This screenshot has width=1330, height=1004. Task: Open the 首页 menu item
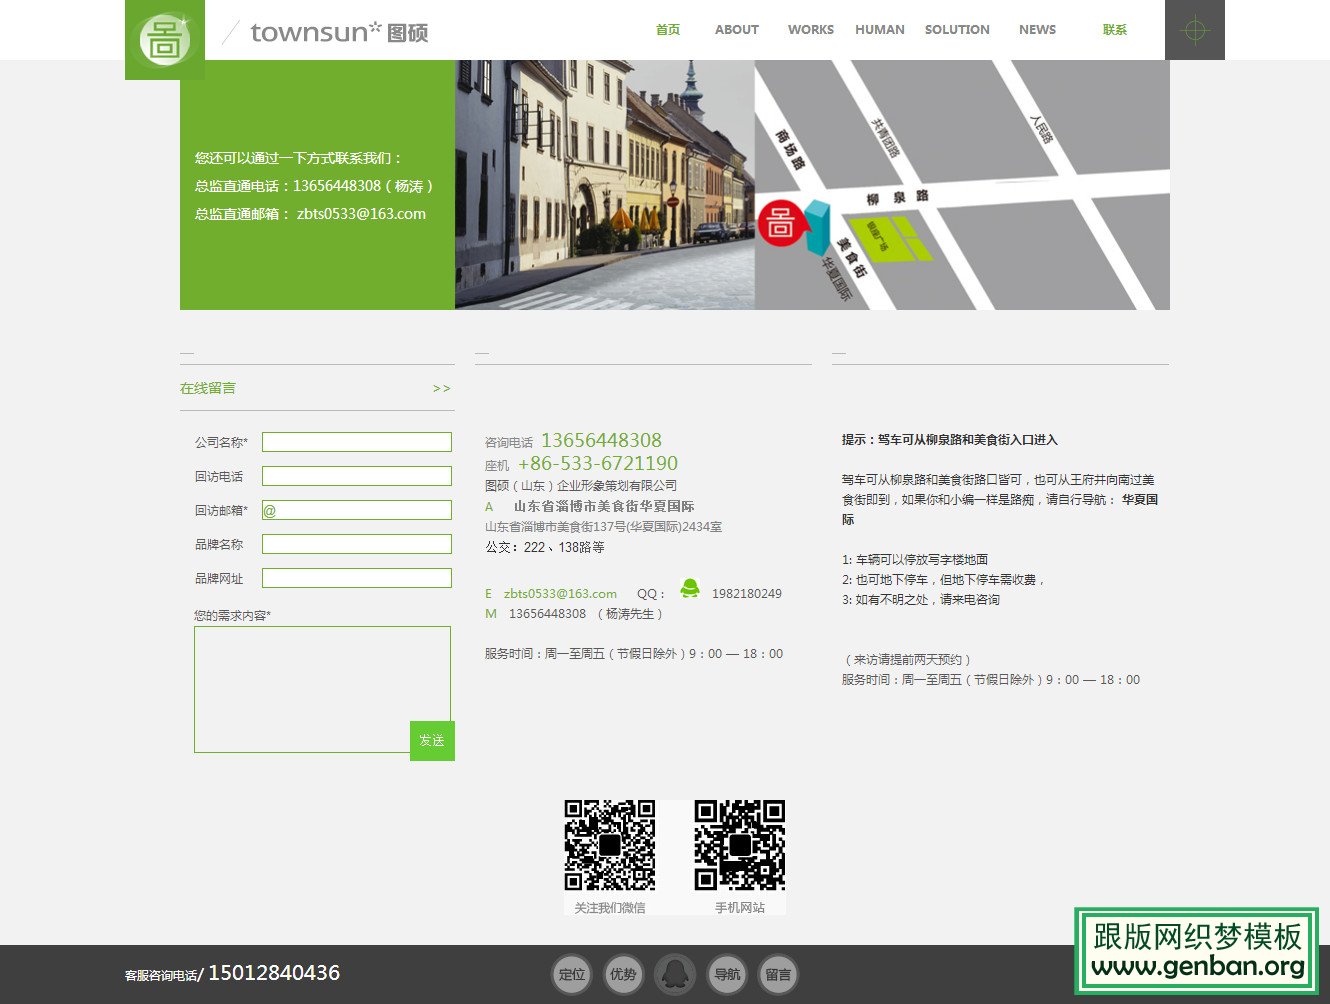pyautogui.click(x=667, y=30)
